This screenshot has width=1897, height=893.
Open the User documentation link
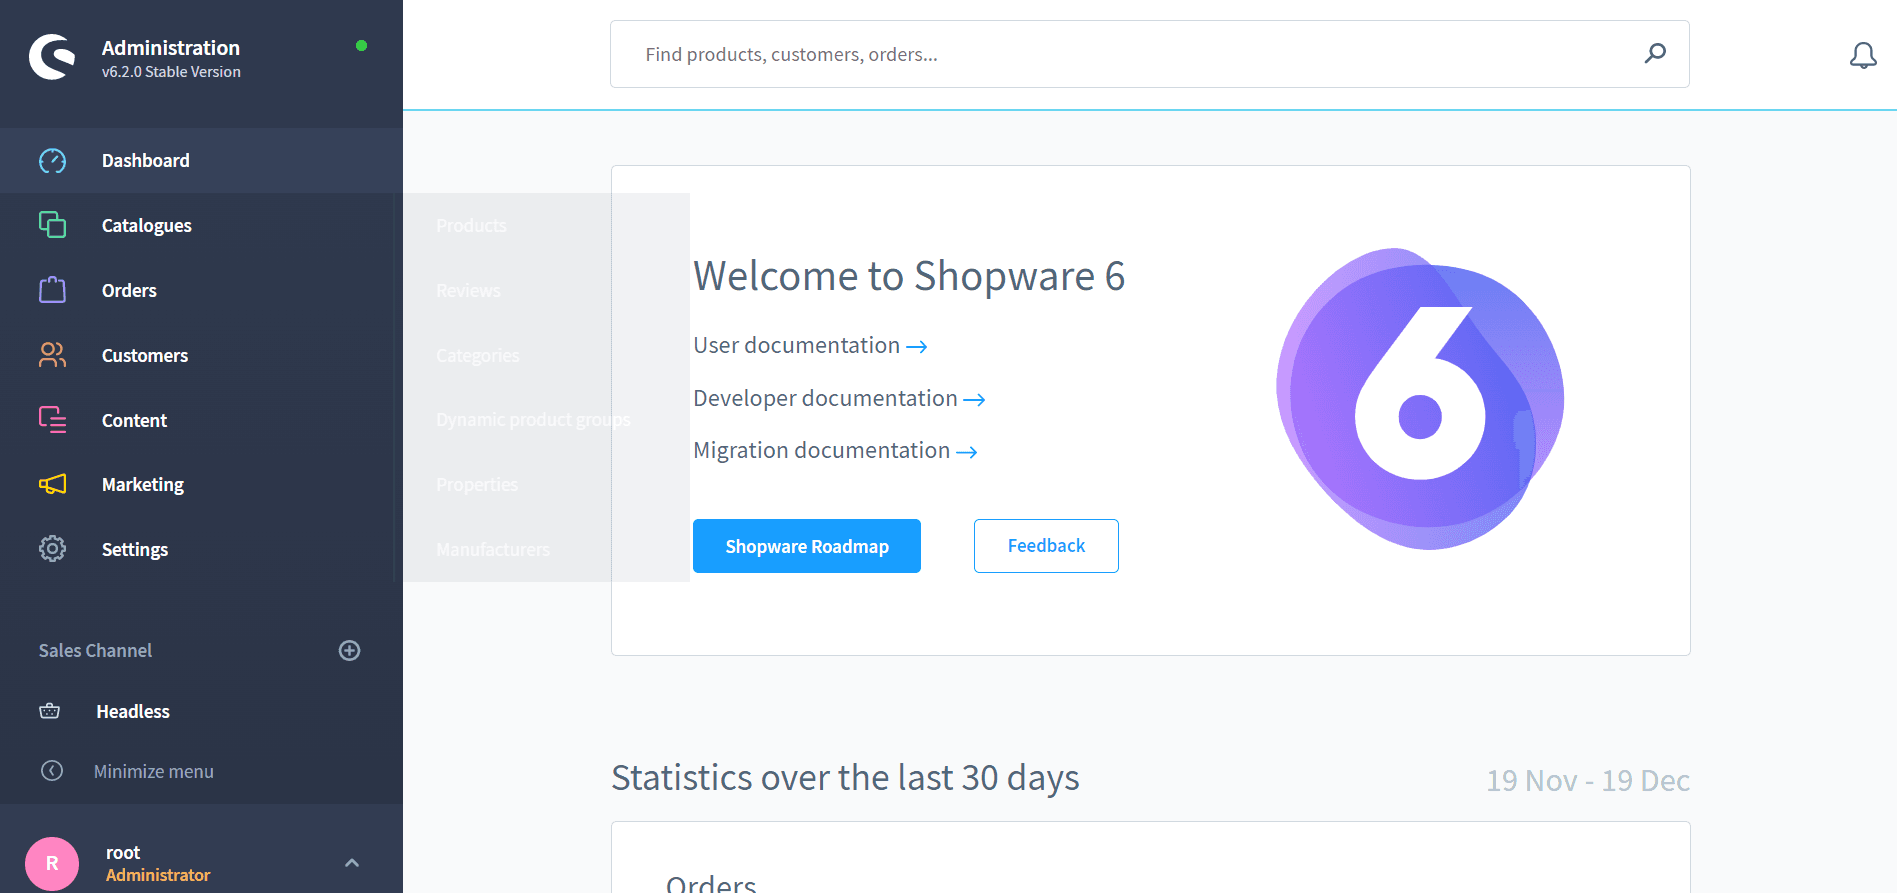[x=810, y=345]
